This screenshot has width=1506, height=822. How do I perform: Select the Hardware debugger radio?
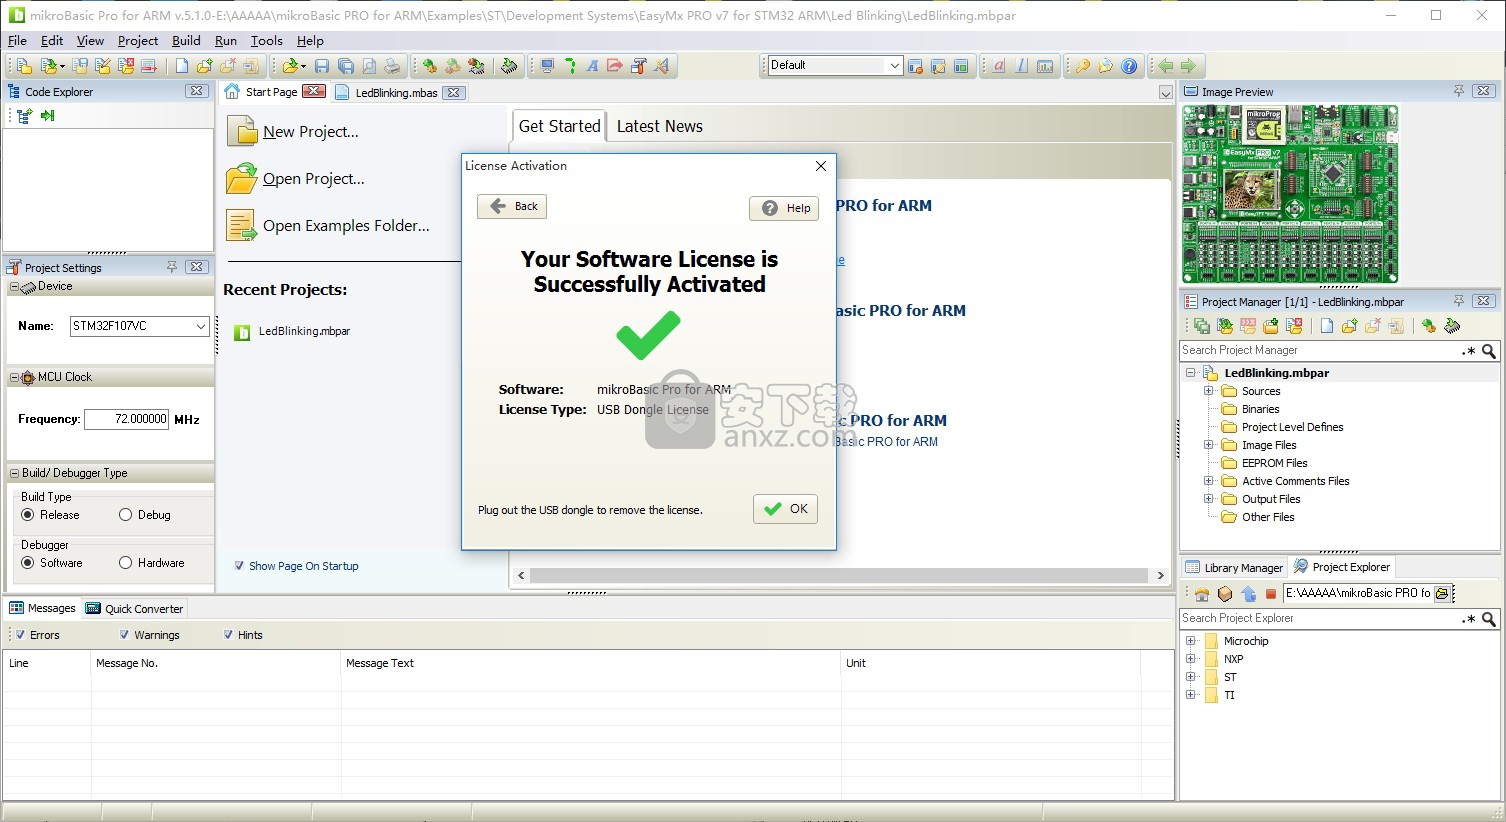pyautogui.click(x=125, y=563)
